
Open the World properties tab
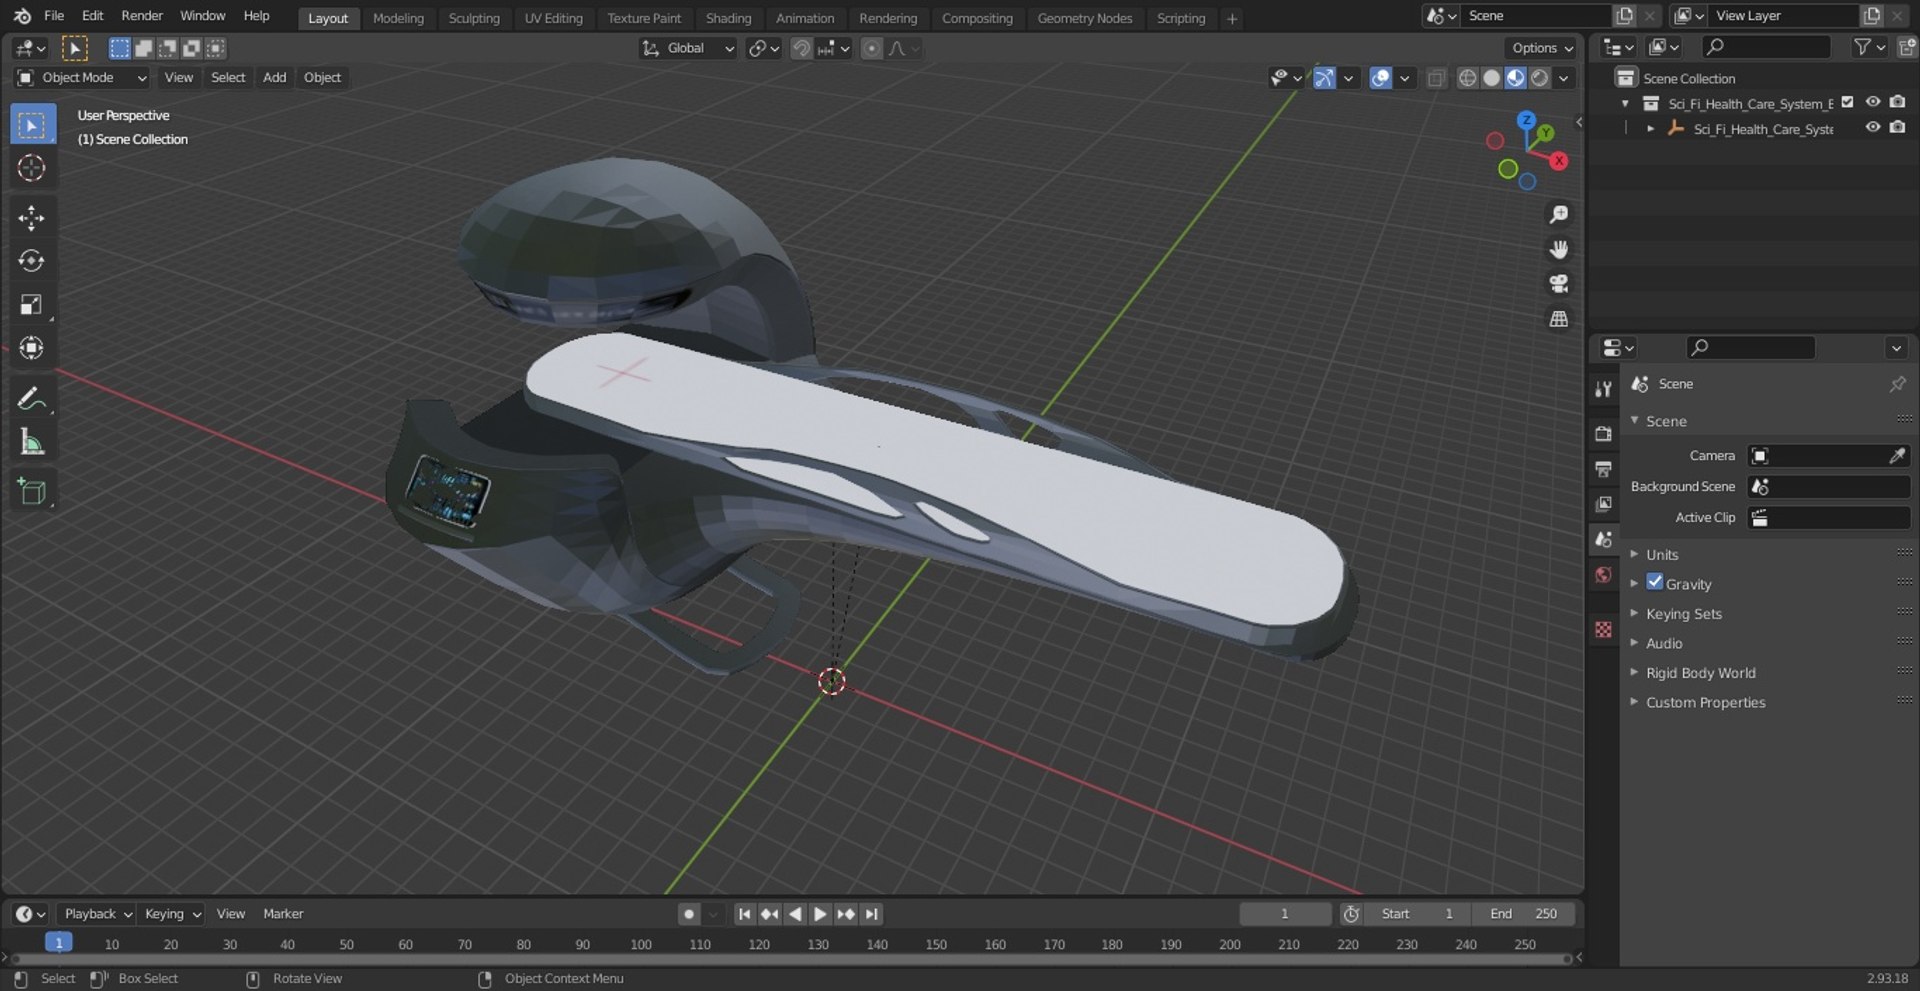pos(1603,574)
